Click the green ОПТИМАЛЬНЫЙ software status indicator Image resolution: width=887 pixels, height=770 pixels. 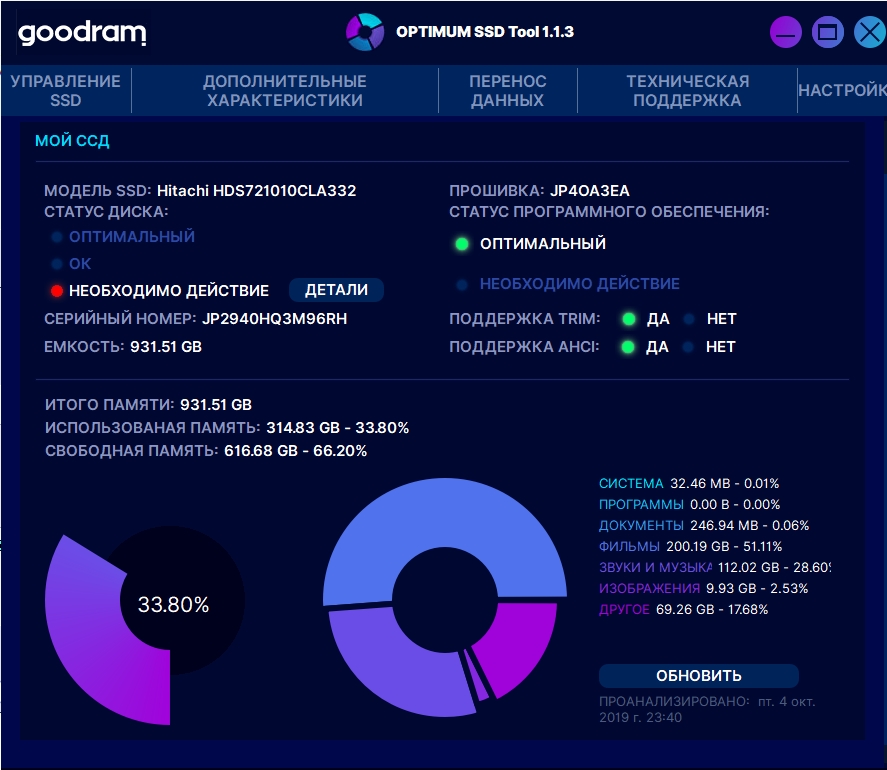pyautogui.click(x=462, y=244)
